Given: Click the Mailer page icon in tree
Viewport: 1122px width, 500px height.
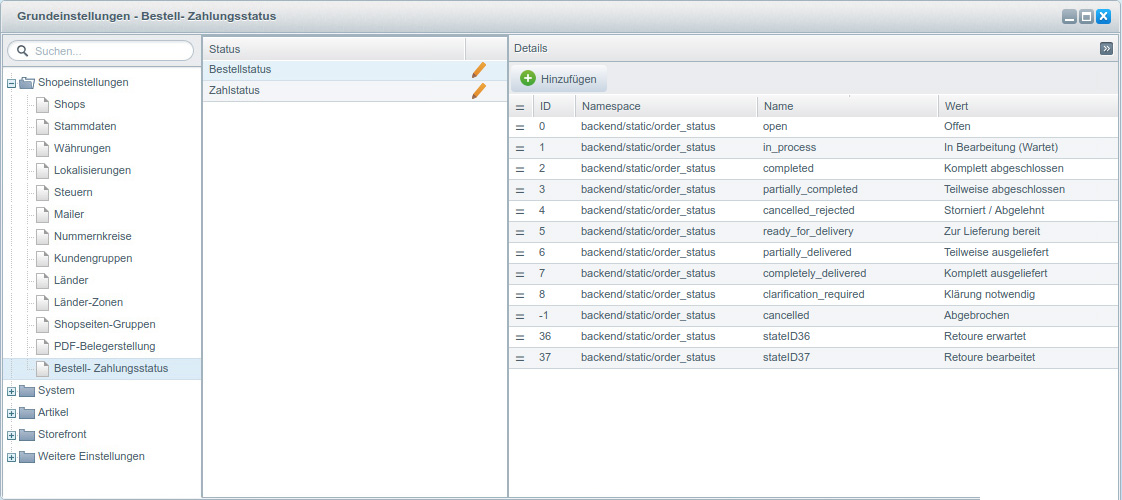Looking at the screenshot, I should pos(42,214).
